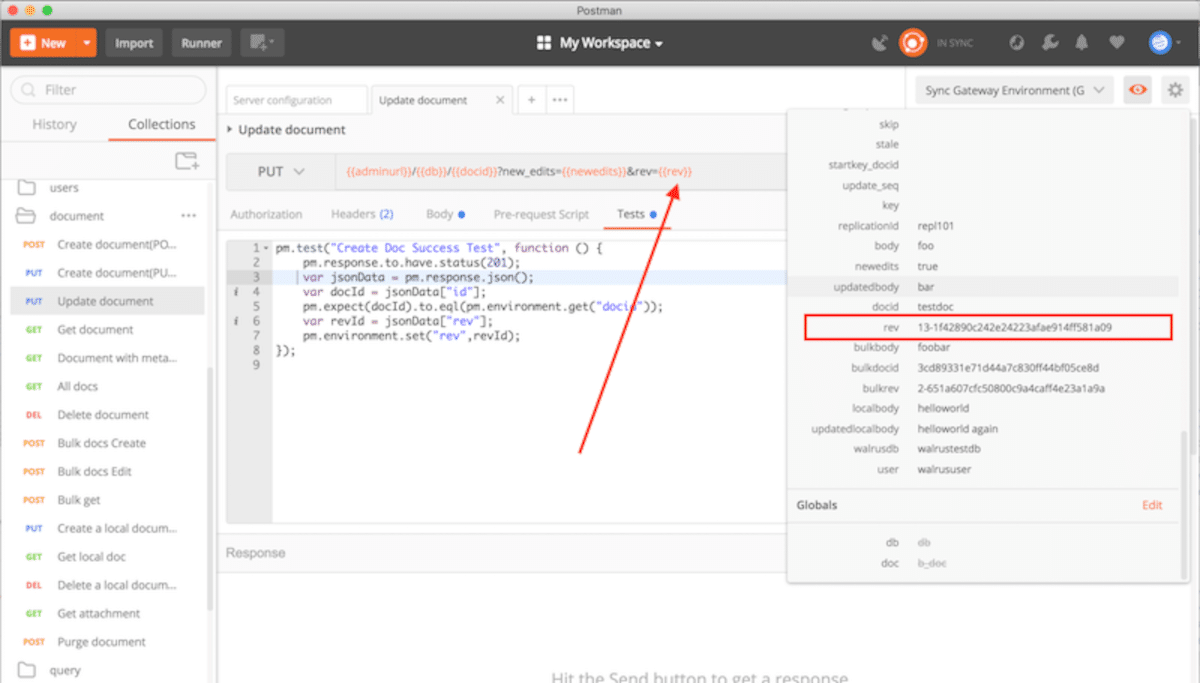Select the Tests tab
1200x683 pixels.
(x=637, y=214)
